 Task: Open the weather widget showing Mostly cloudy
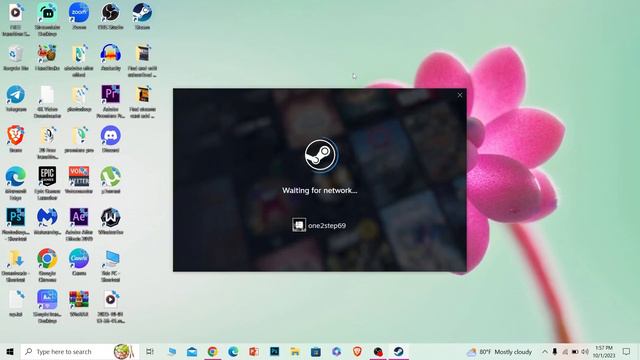click(x=500, y=351)
